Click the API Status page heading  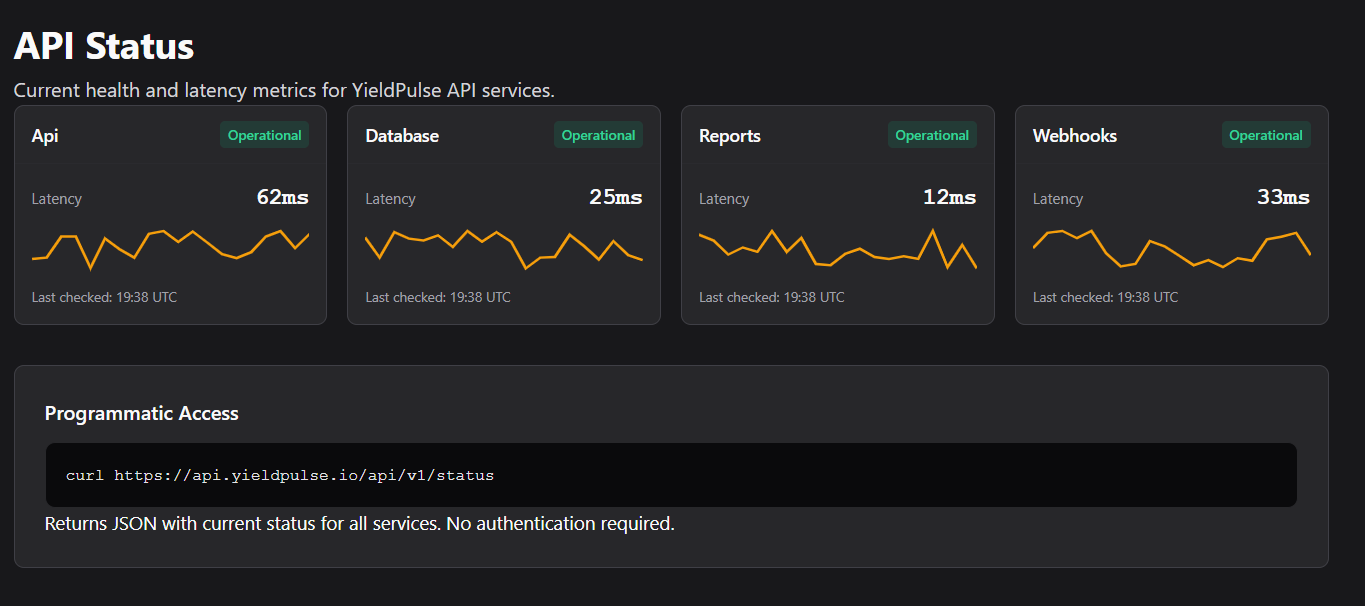pos(104,46)
